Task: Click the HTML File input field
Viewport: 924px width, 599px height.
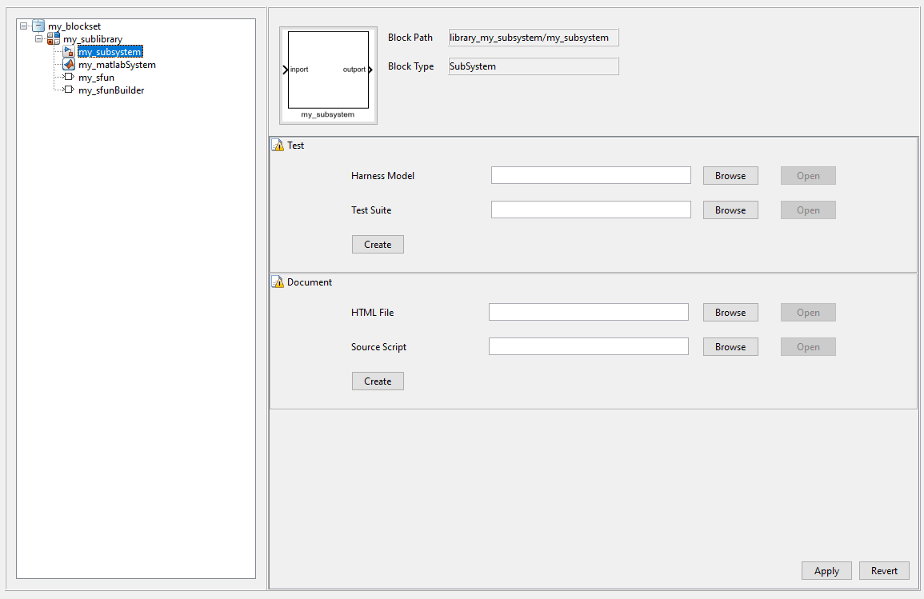Action: pyautogui.click(x=589, y=312)
